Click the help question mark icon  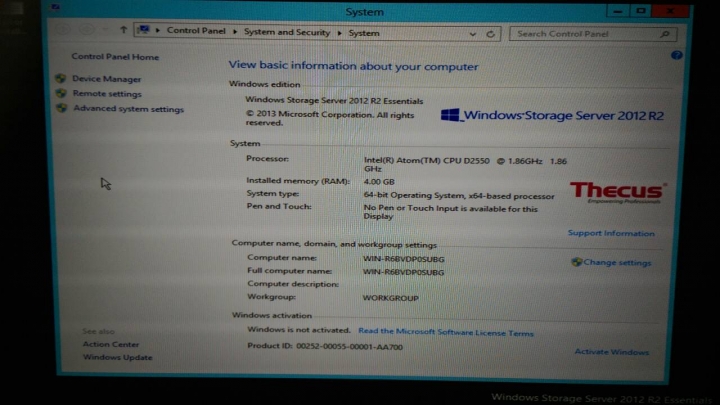point(676,56)
